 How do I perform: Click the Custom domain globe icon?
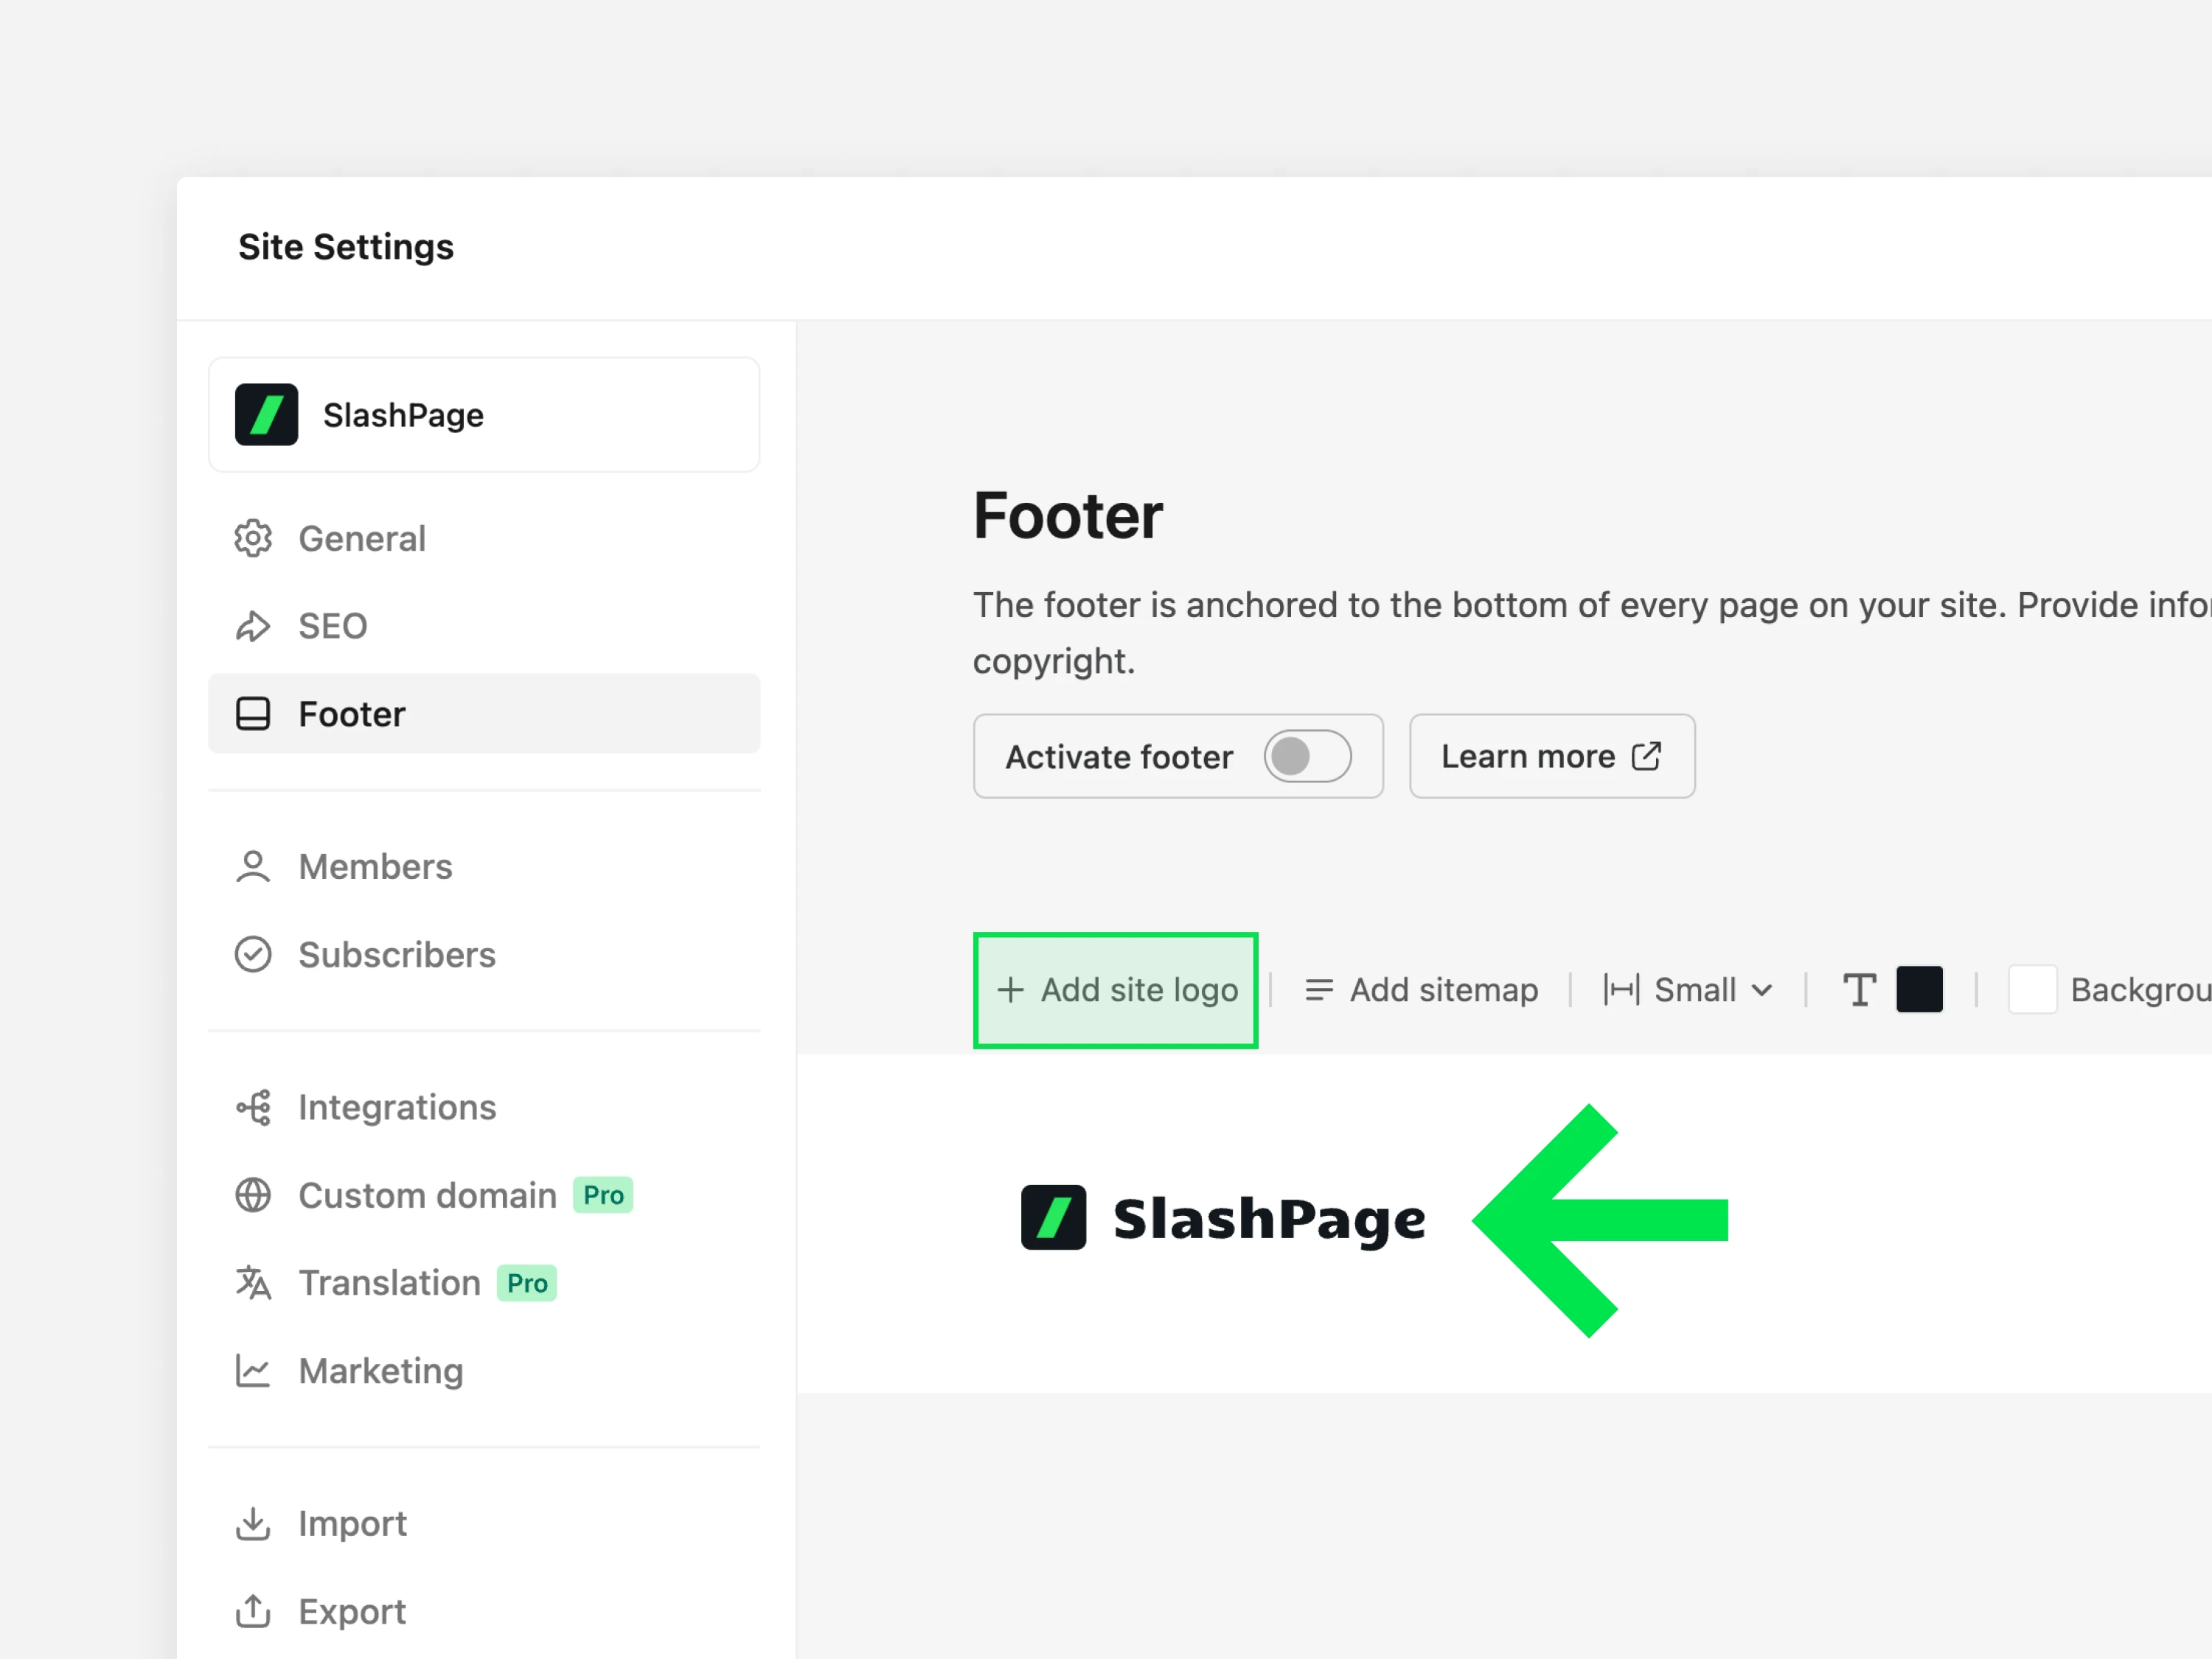pyautogui.click(x=253, y=1195)
